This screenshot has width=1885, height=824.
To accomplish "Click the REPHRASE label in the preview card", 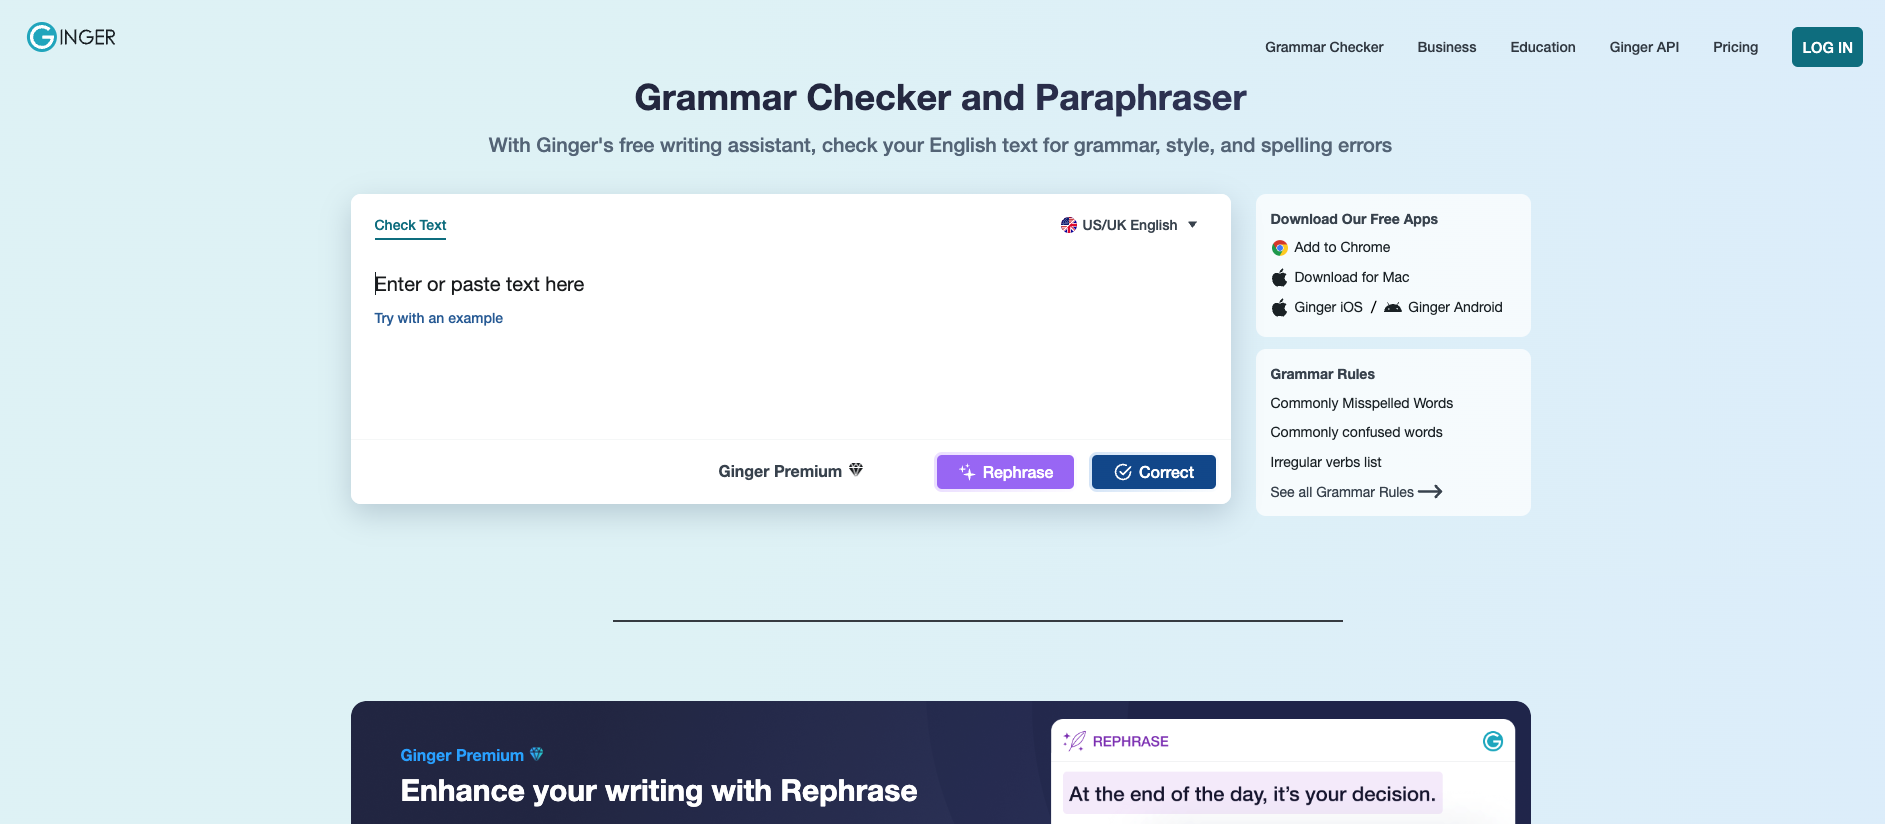I will click(1130, 741).
